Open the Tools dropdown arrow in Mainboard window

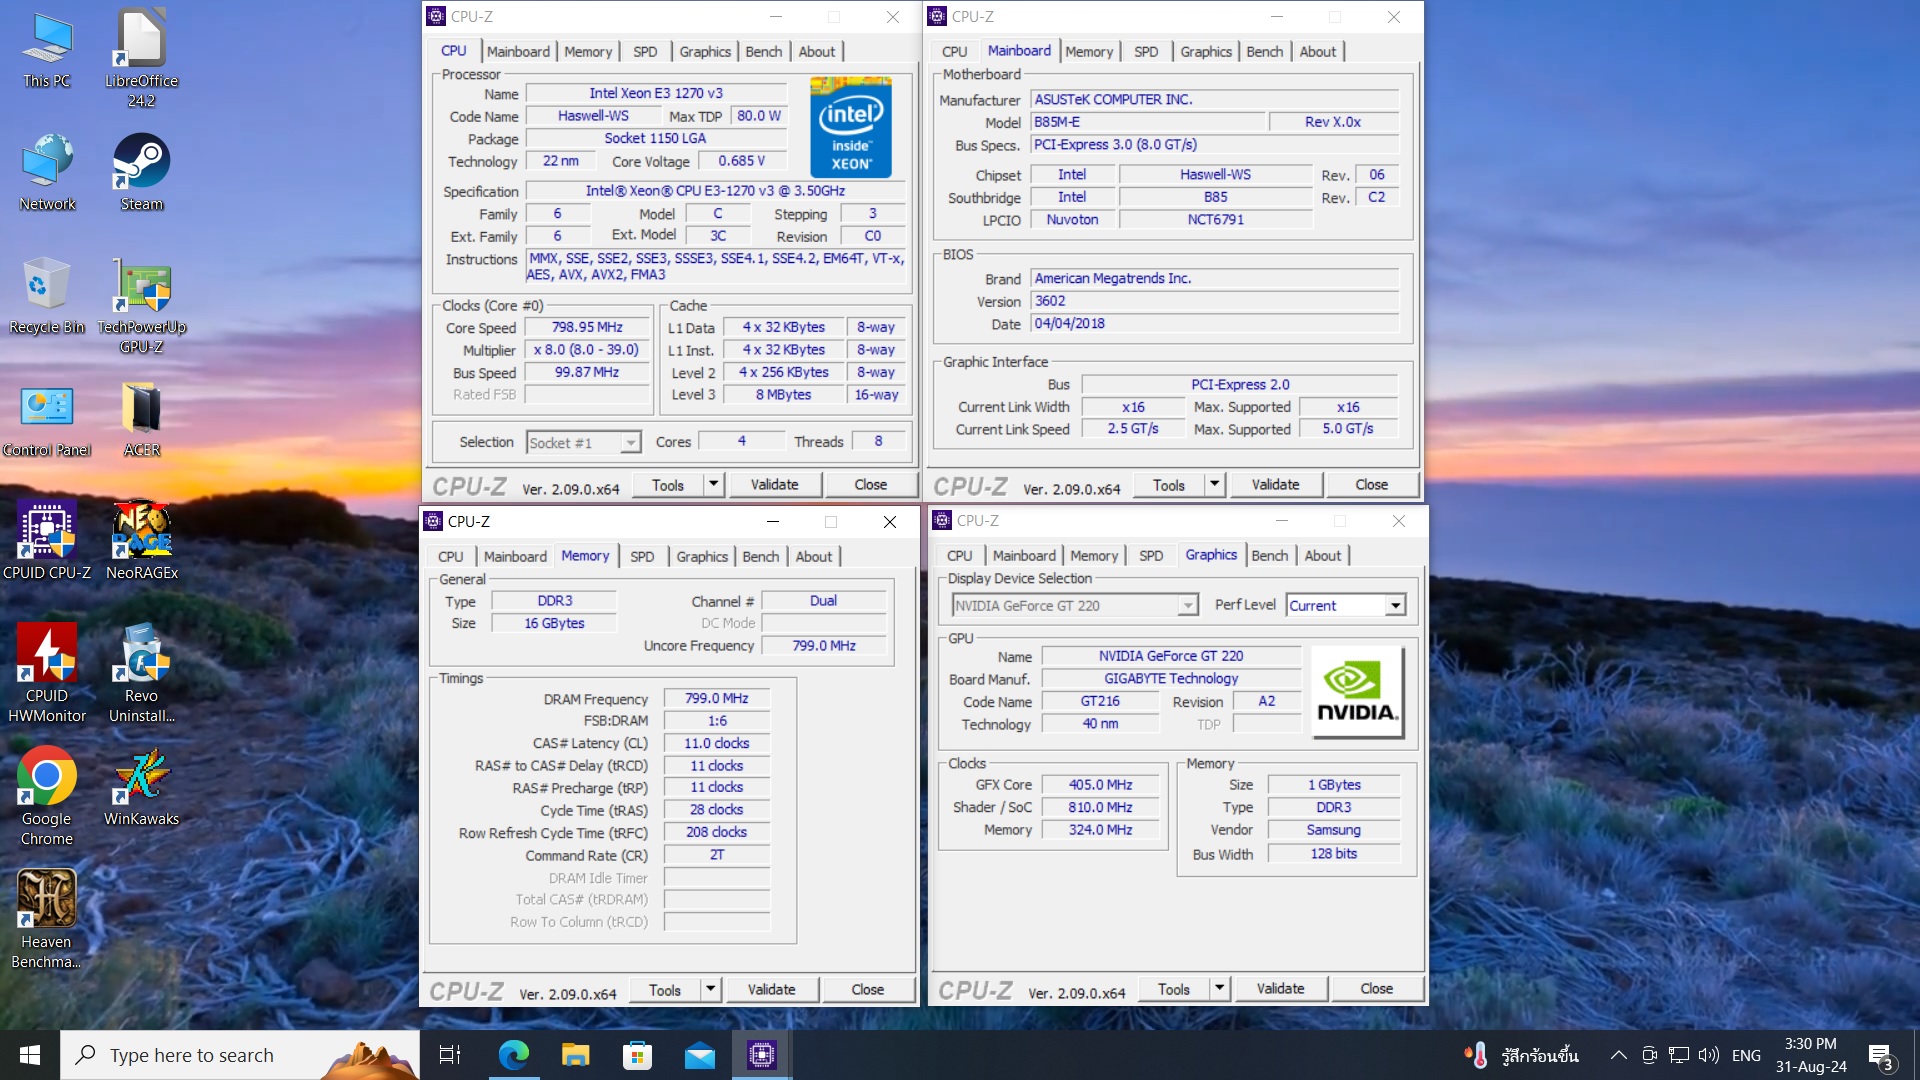pos(1212,484)
